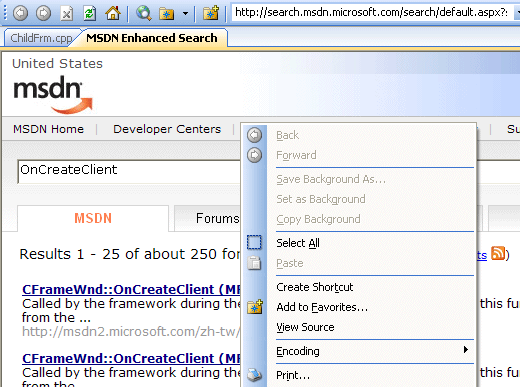520x387 pixels.
Task: Click the orange RSS feed icon
Action: [498, 253]
